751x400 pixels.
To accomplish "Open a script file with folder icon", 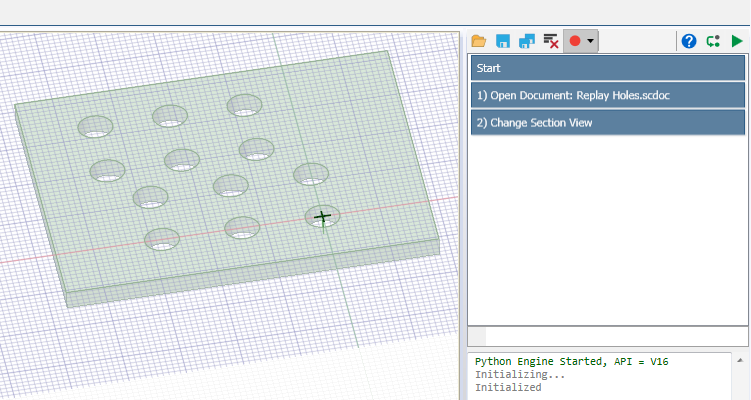I will coord(478,41).
